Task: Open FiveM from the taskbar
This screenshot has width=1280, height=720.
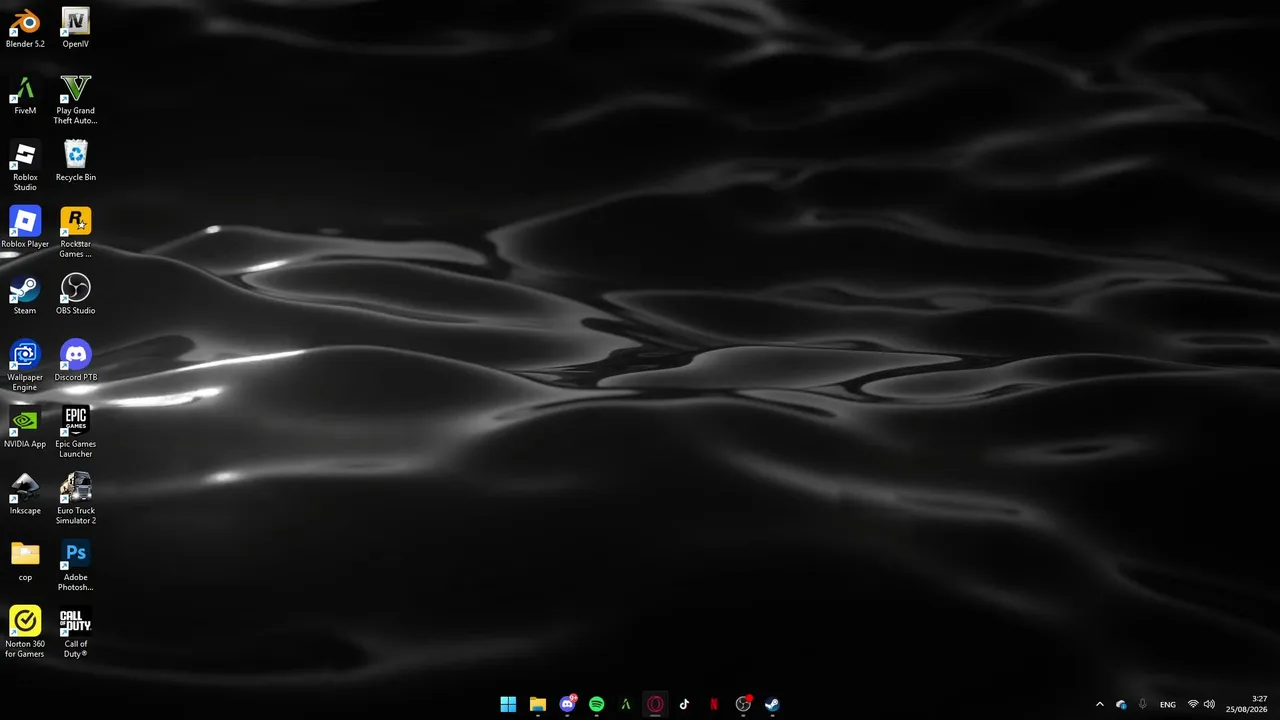Action: [x=626, y=704]
